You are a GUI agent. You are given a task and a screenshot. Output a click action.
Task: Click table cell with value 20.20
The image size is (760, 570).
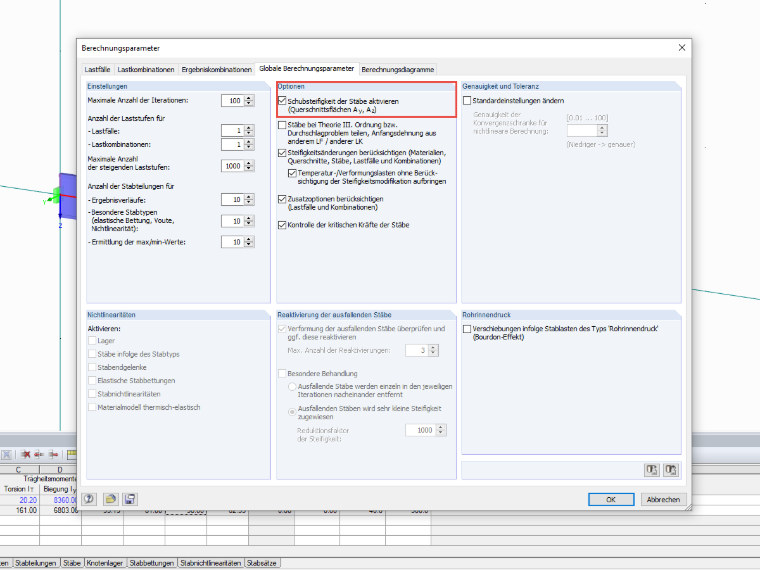19,500
